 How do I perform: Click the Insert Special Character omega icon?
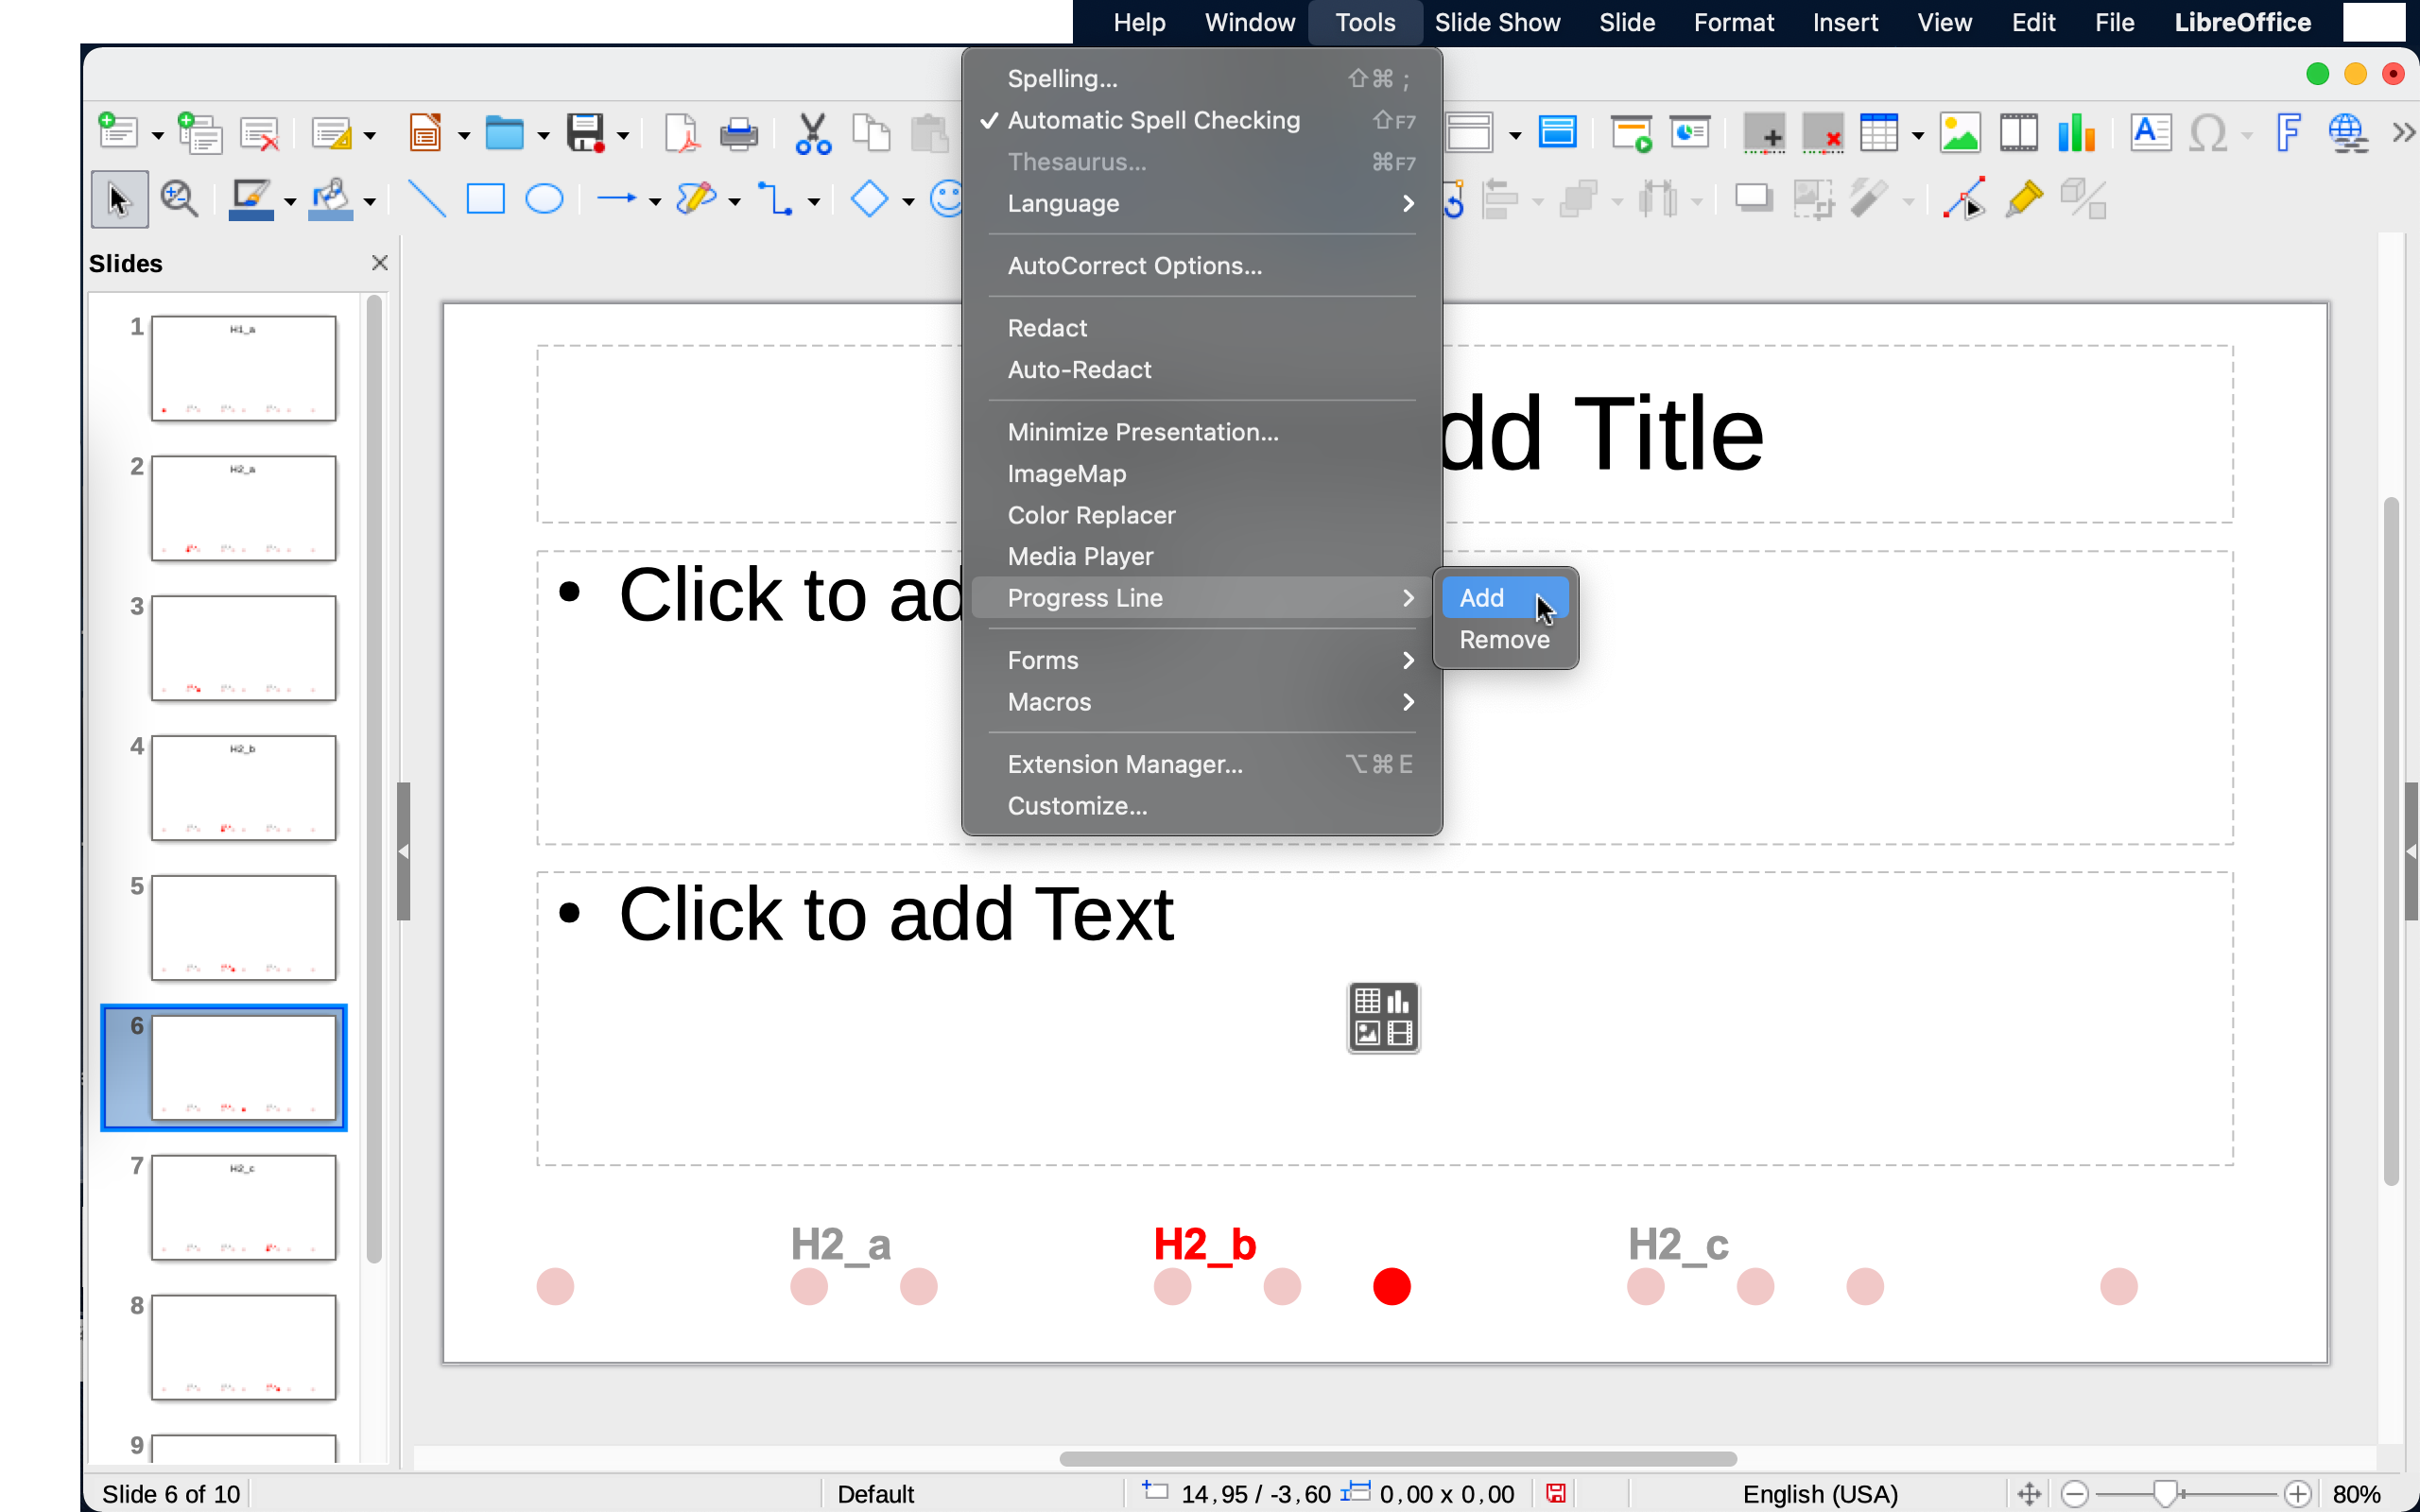click(2207, 133)
